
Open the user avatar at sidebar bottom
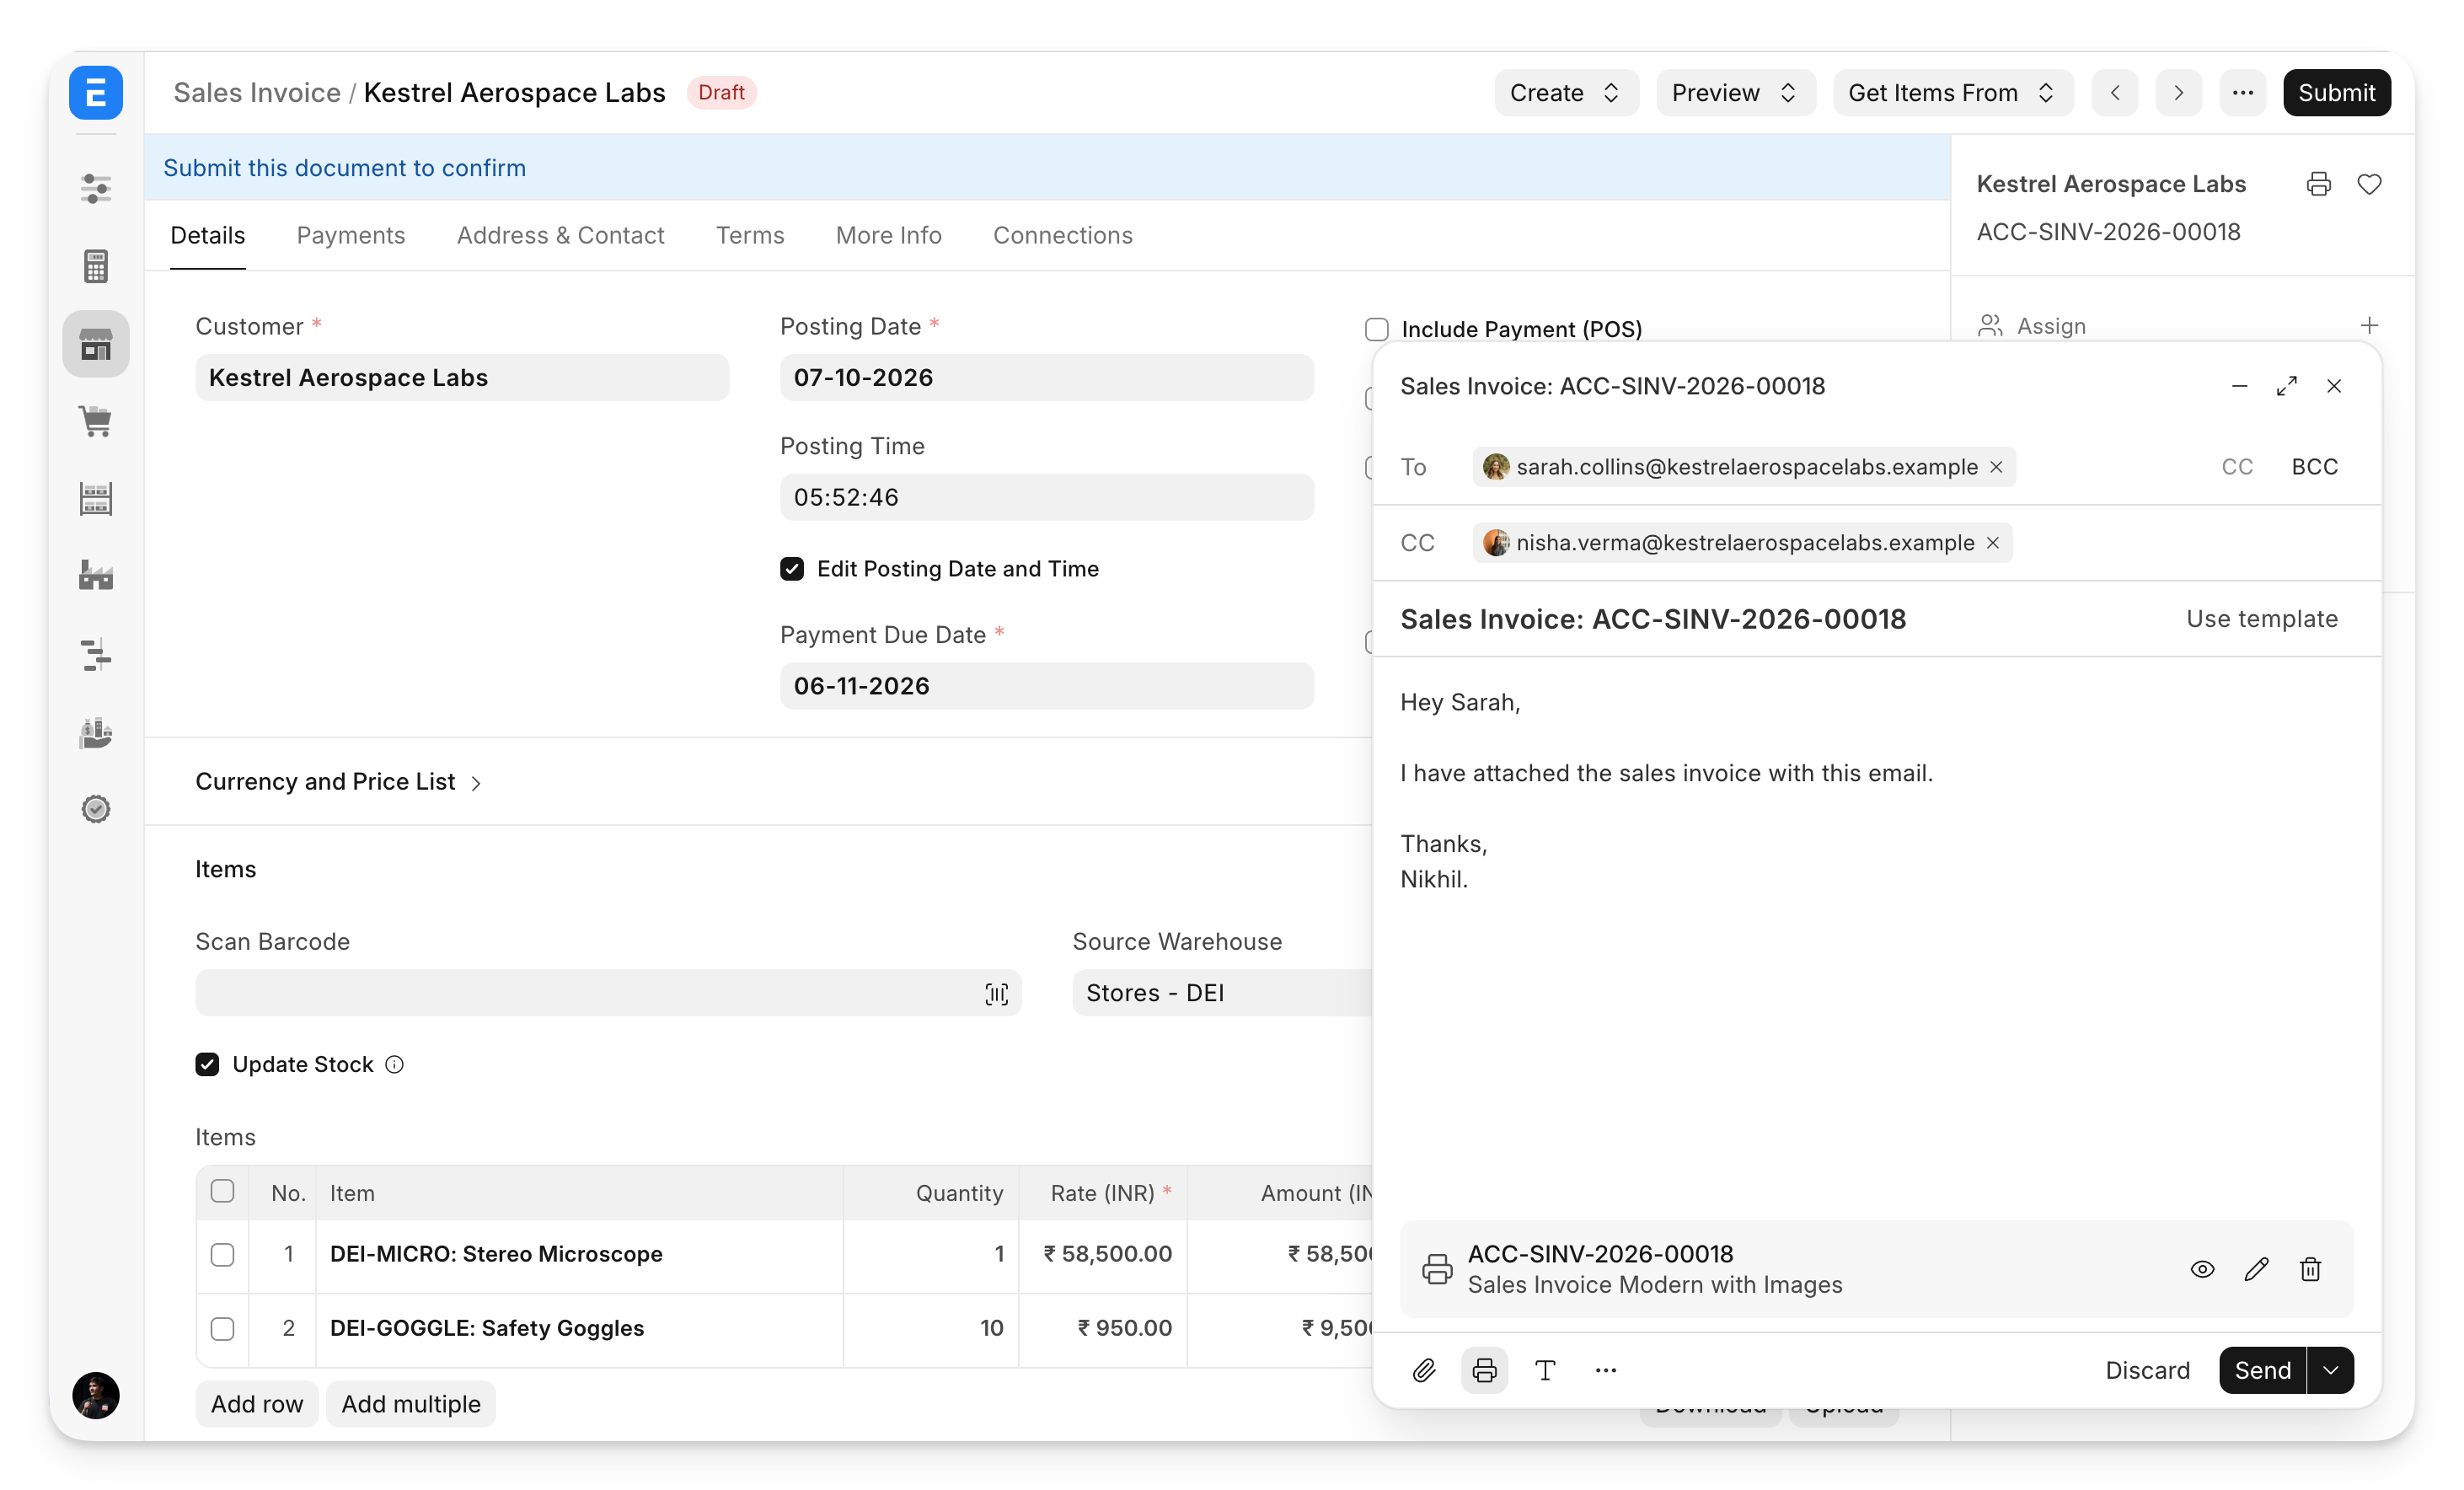click(x=96, y=1395)
